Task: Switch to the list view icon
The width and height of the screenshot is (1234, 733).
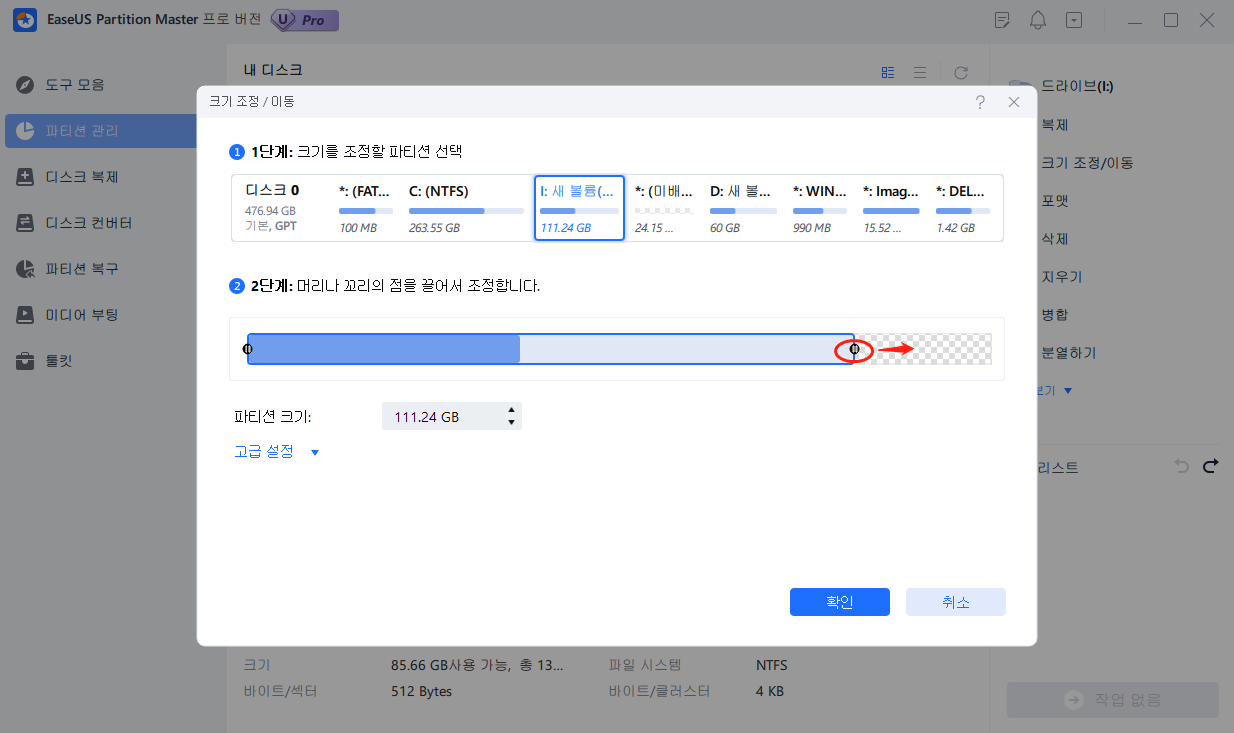Action: (x=919, y=72)
